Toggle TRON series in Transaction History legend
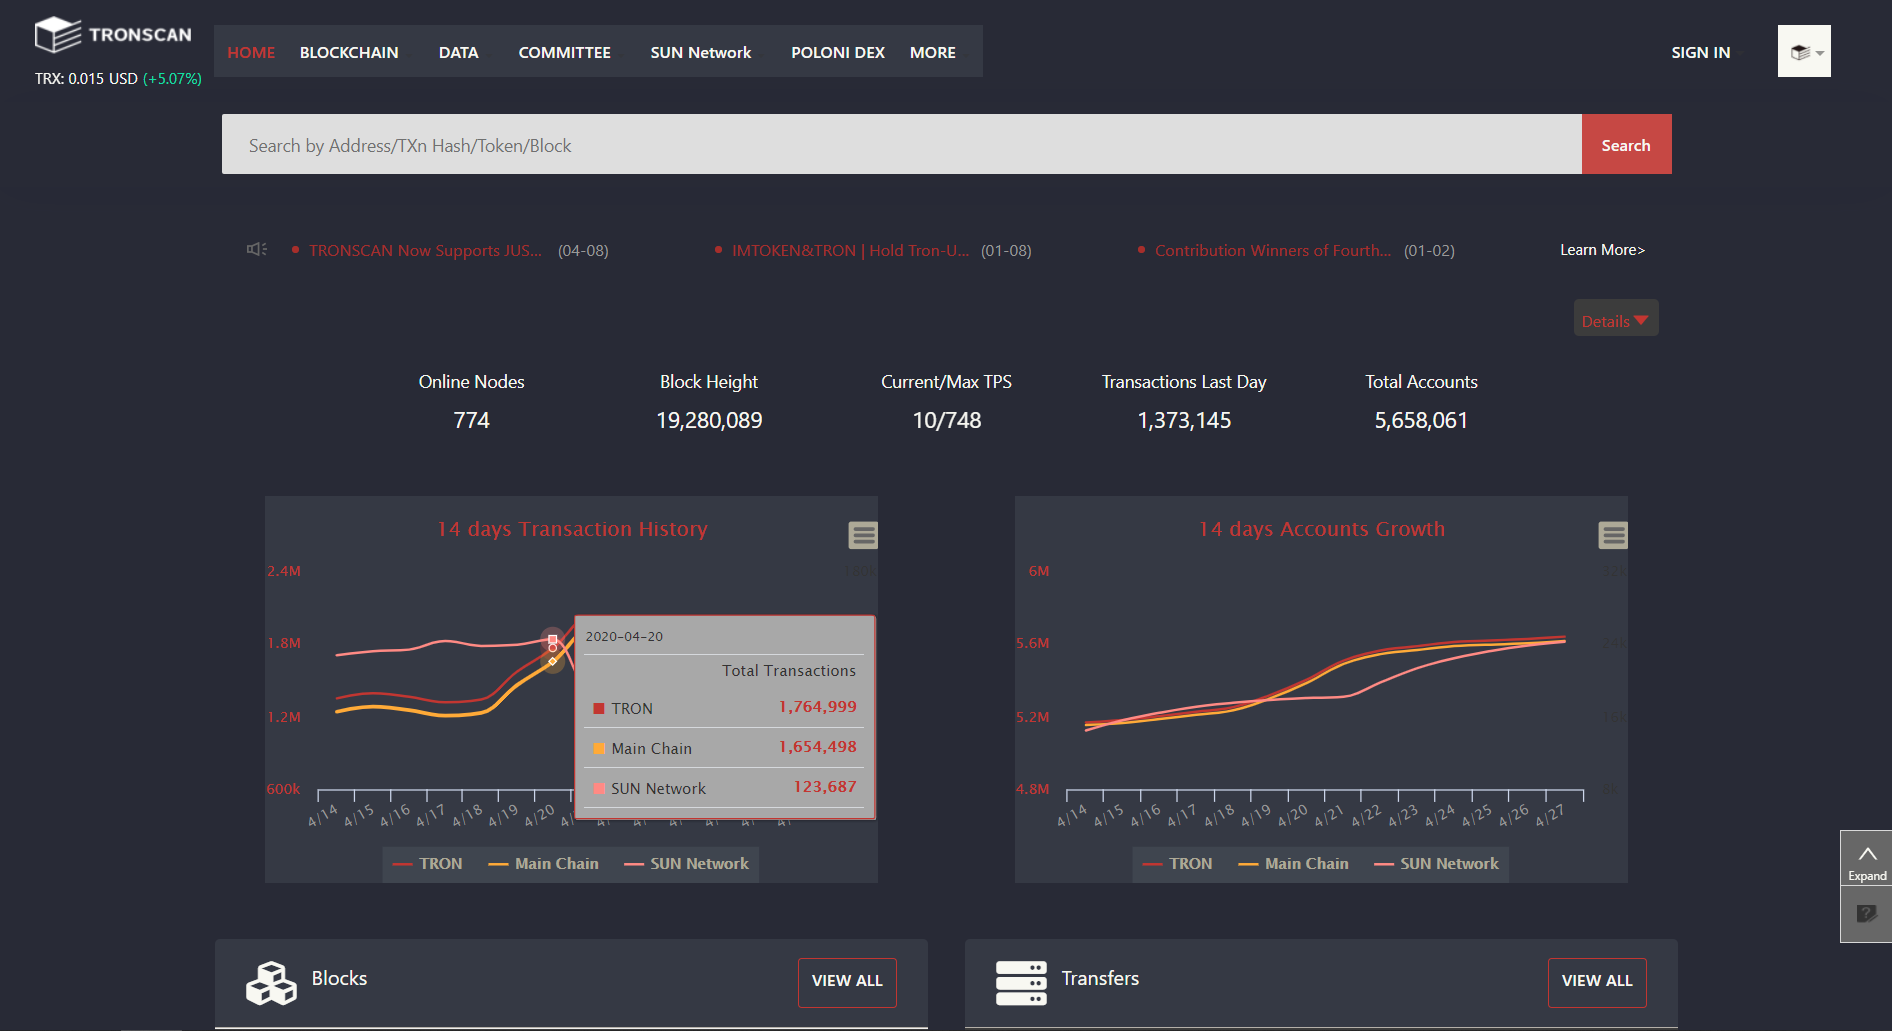This screenshot has height=1031, width=1892. (x=429, y=864)
